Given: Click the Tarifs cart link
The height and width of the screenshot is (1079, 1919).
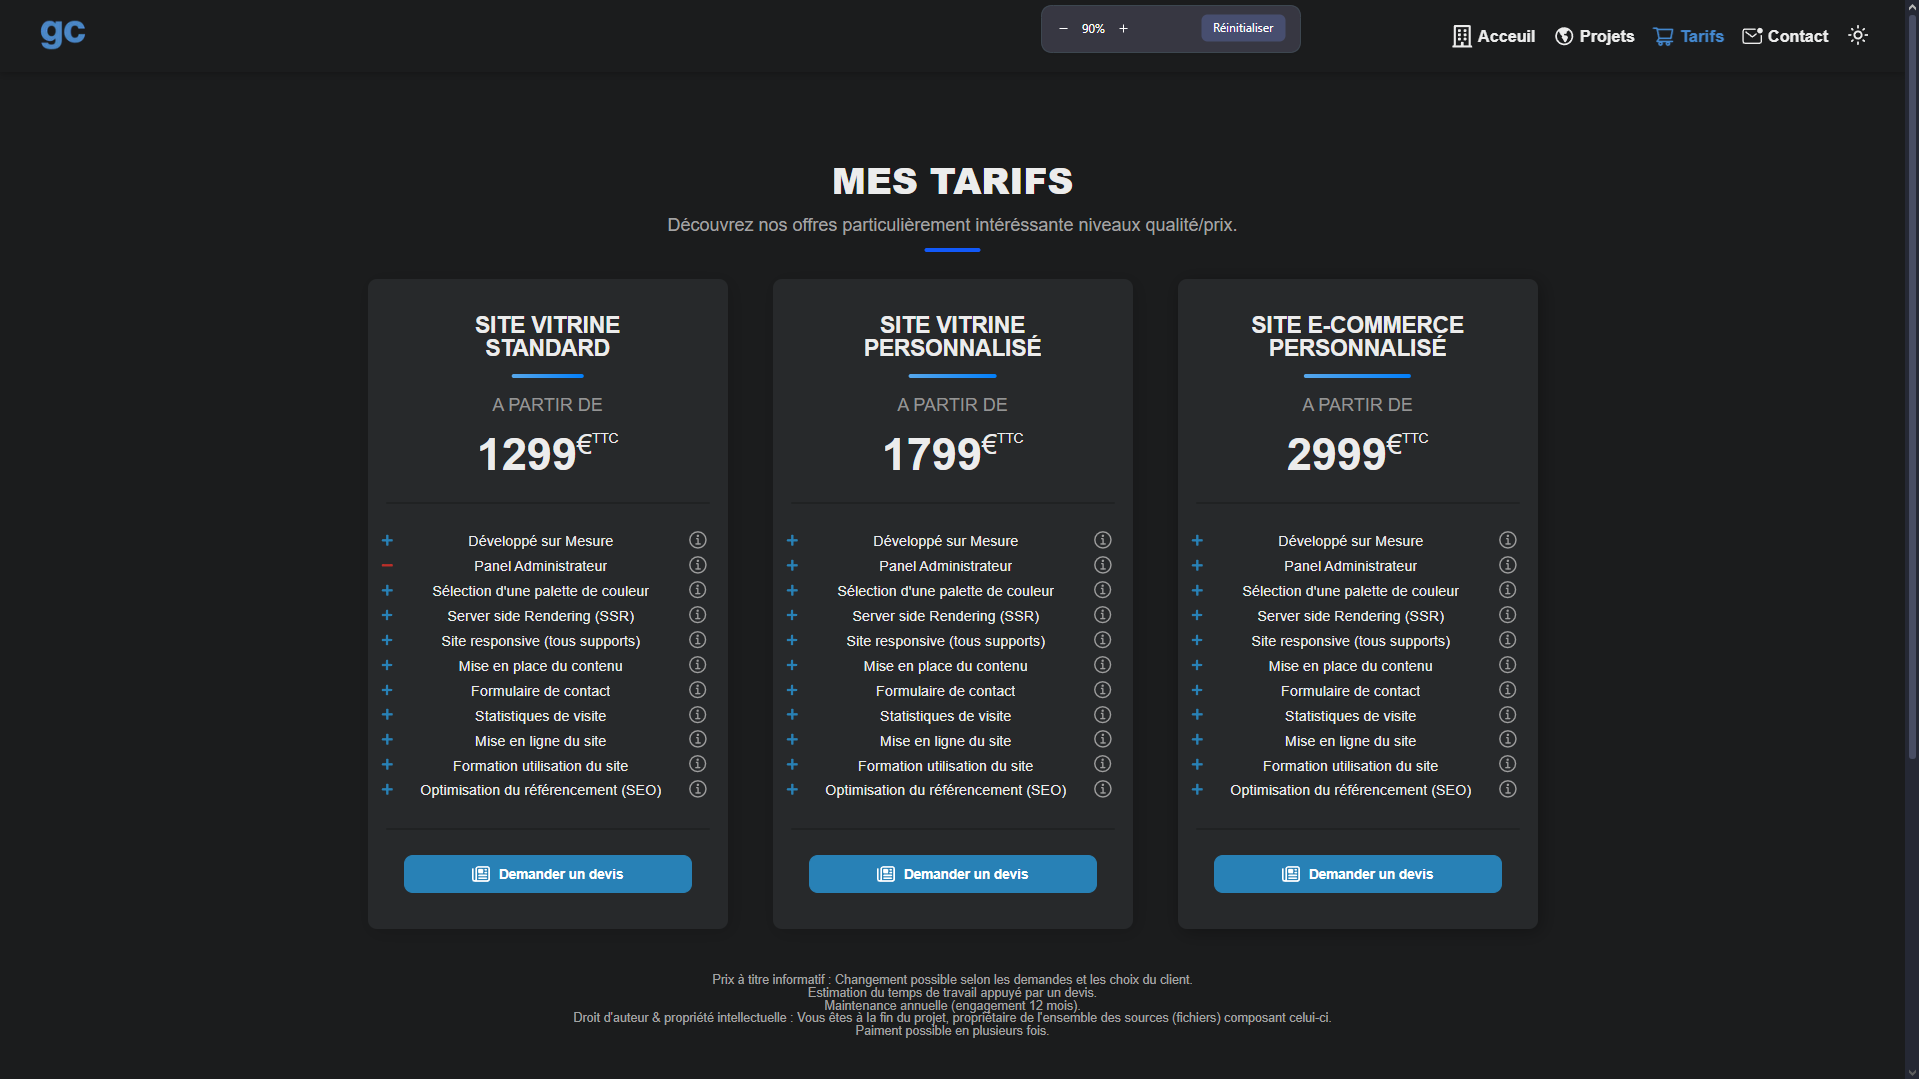Looking at the screenshot, I should pos(1688,36).
